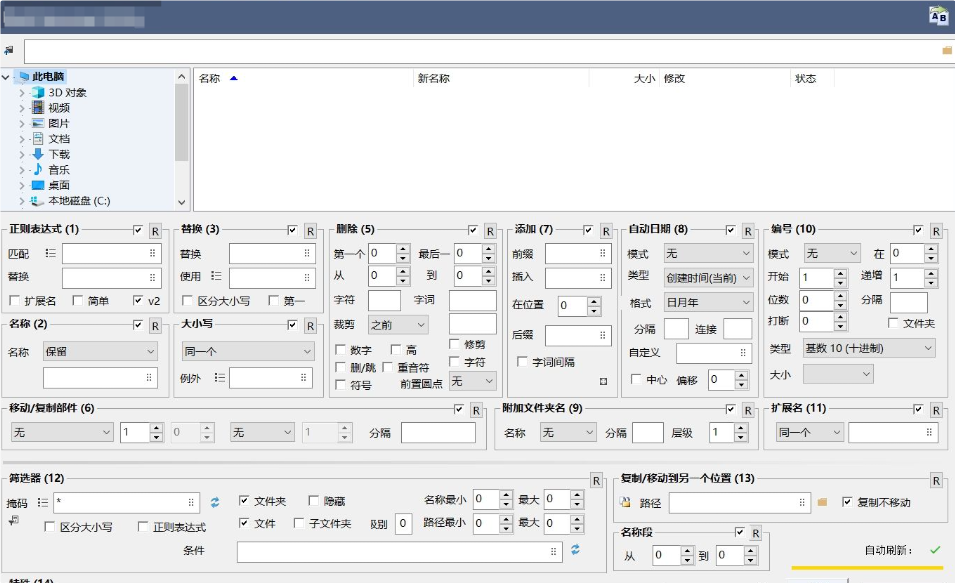Open the list icon next to 匹配

[x=51, y=253]
